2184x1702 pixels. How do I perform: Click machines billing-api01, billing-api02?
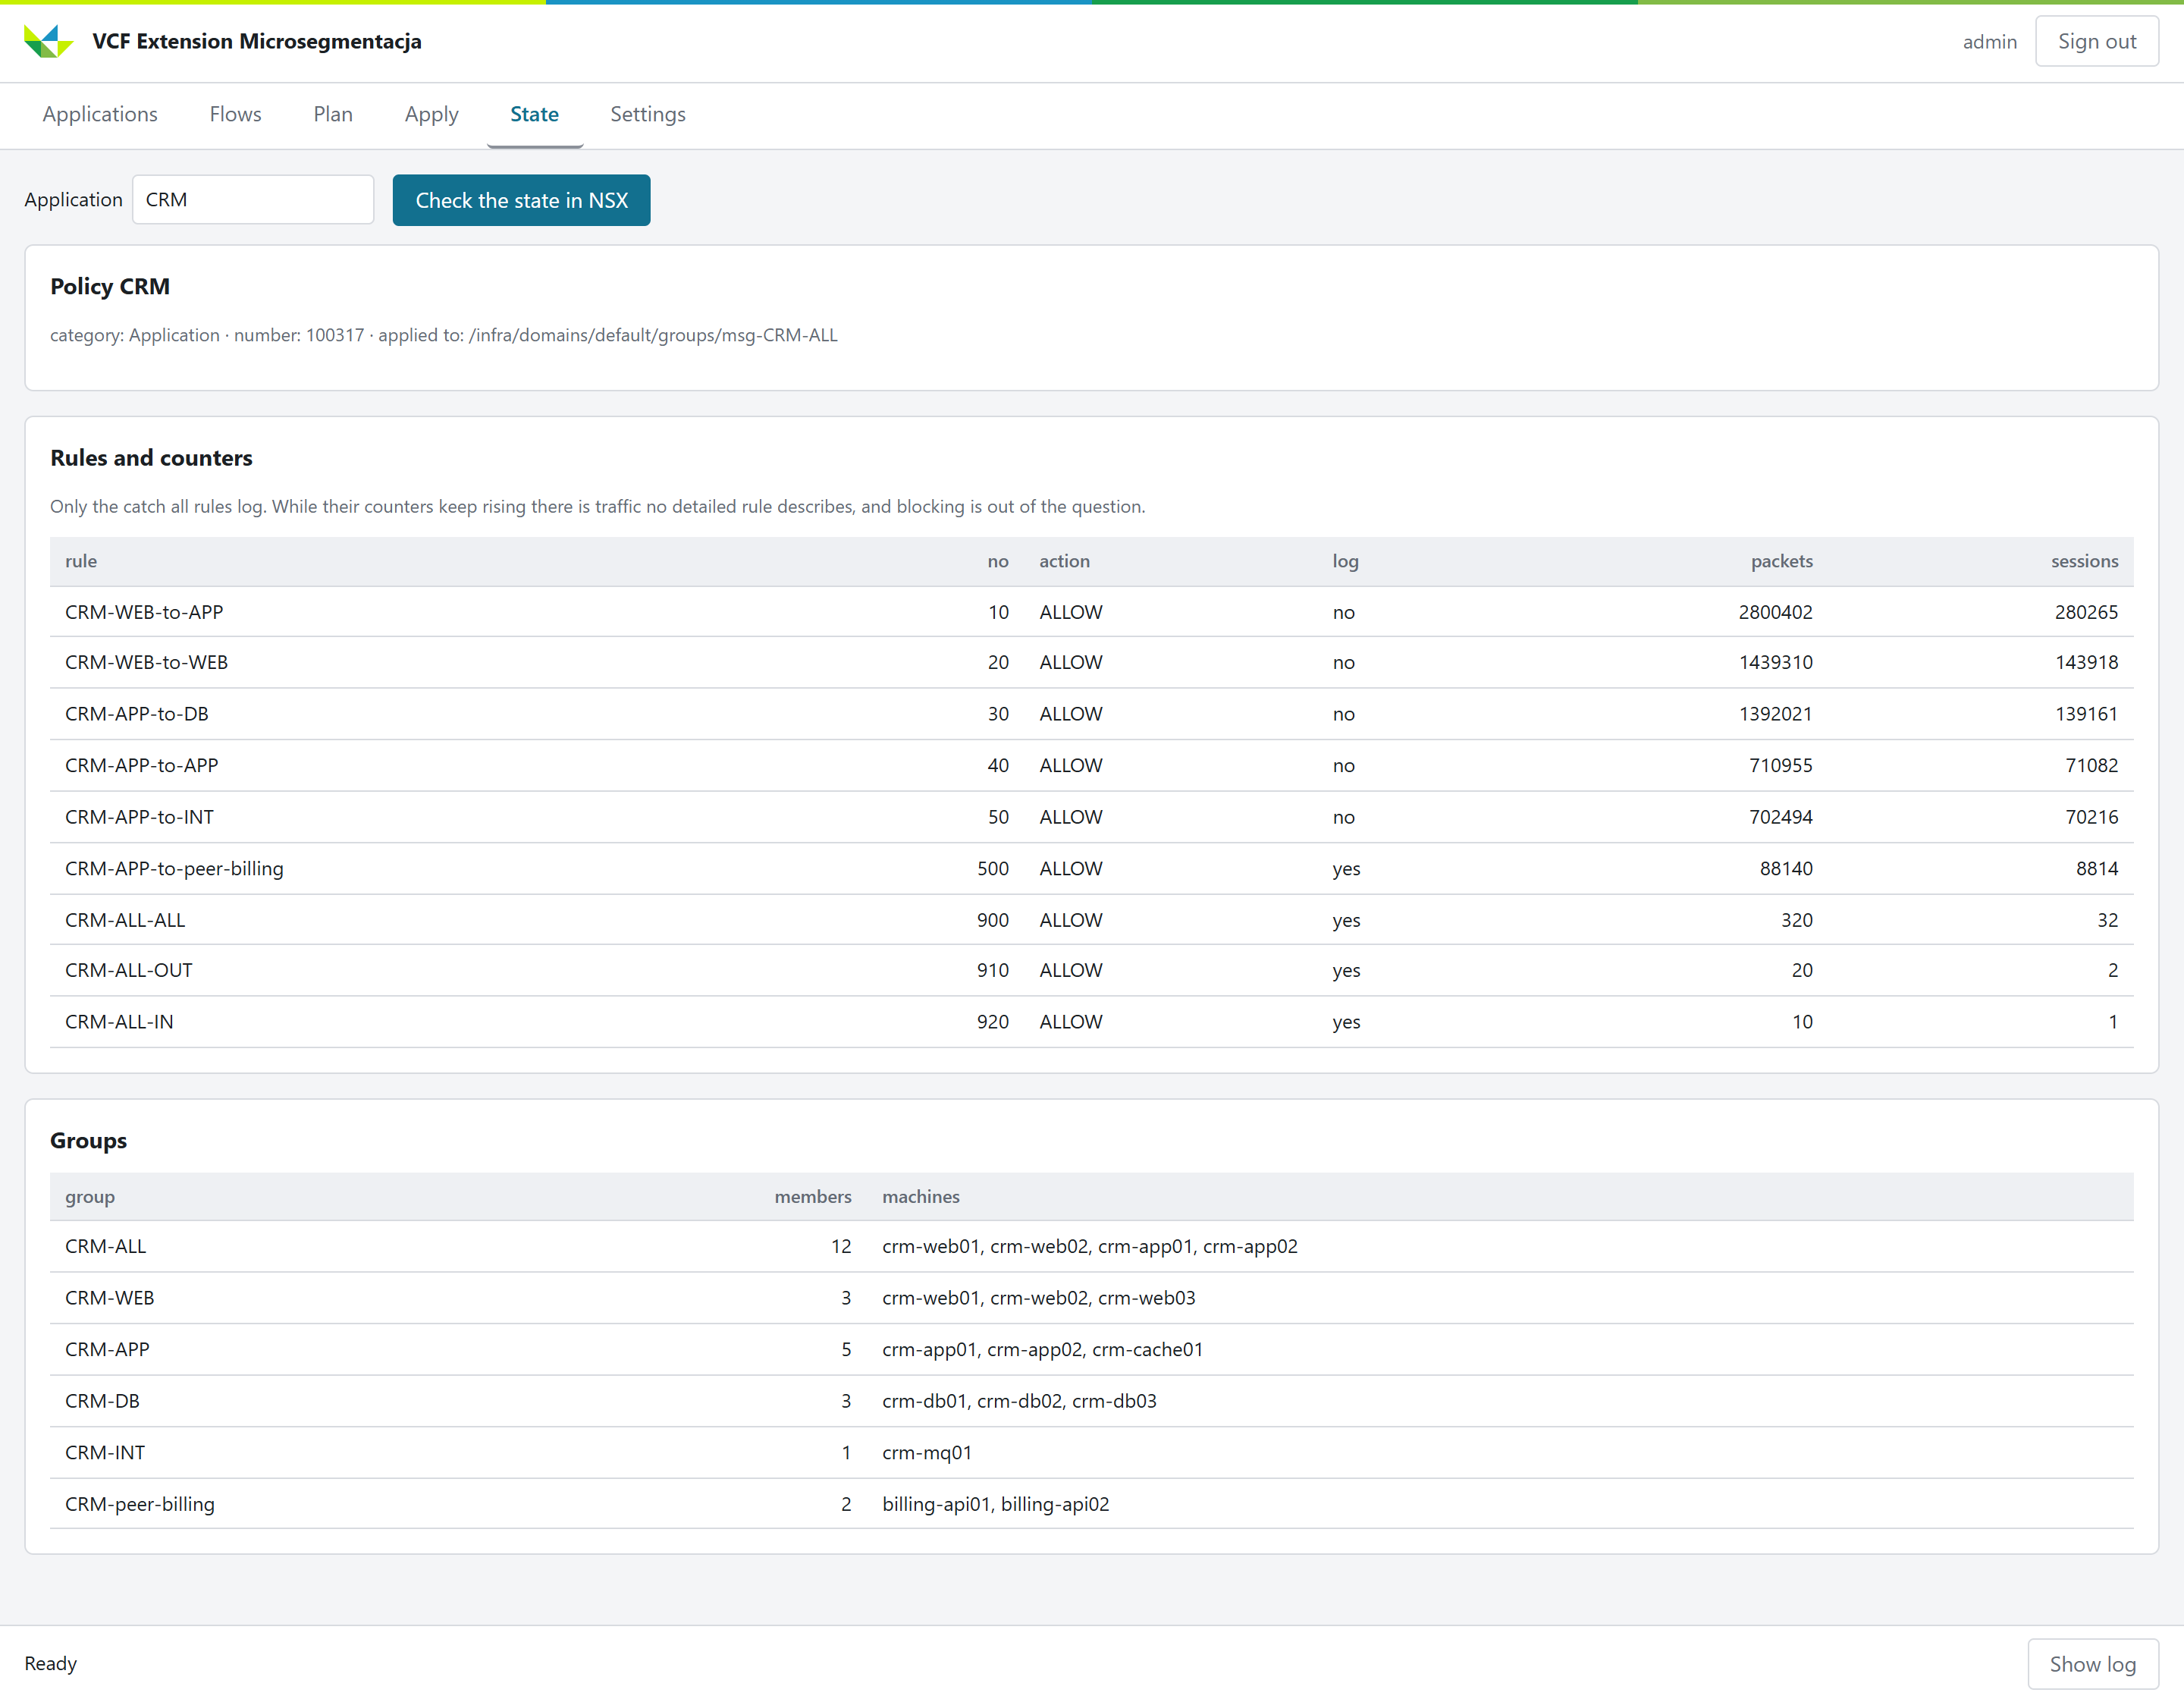[995, 1504]
